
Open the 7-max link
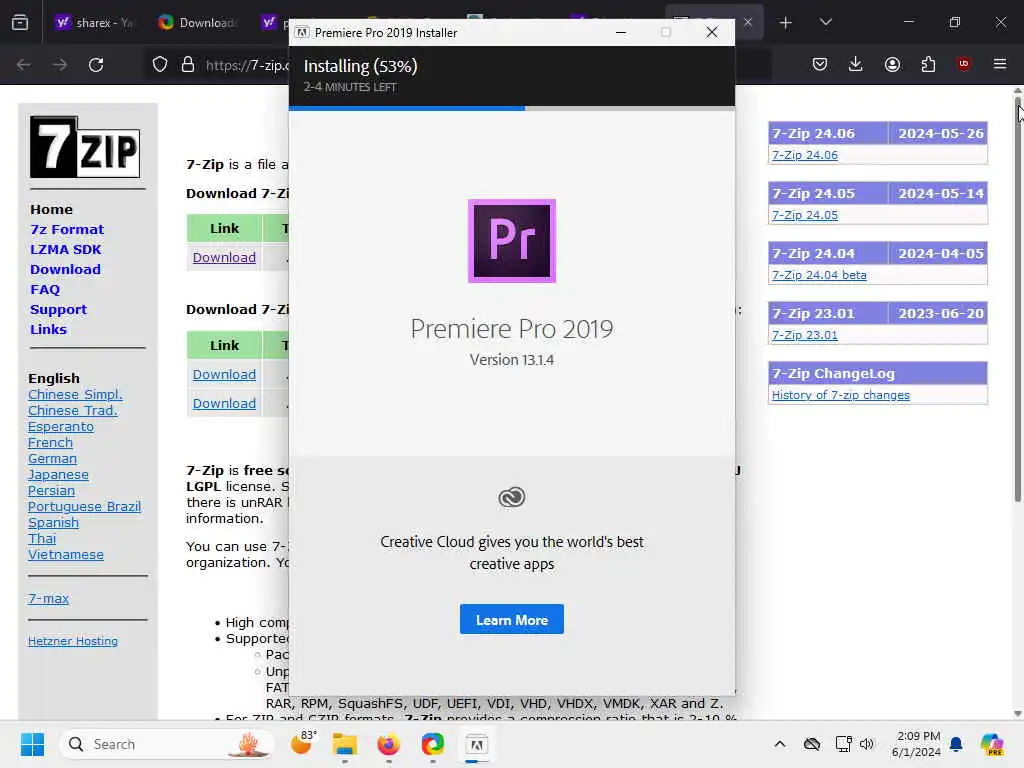(x=48, y=598)
